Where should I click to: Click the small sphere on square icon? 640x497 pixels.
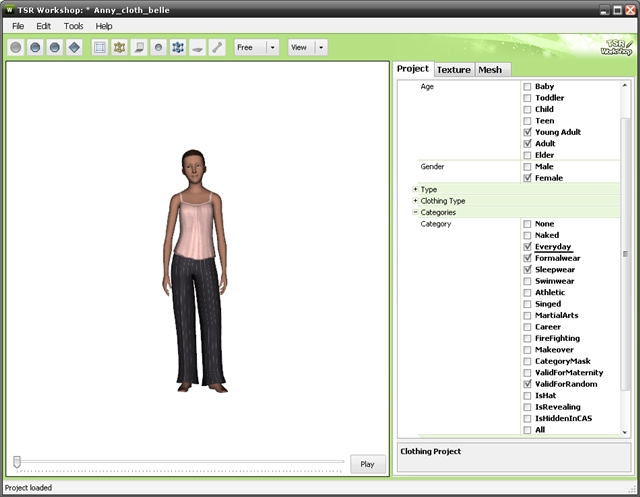click(x=158, y=47)
